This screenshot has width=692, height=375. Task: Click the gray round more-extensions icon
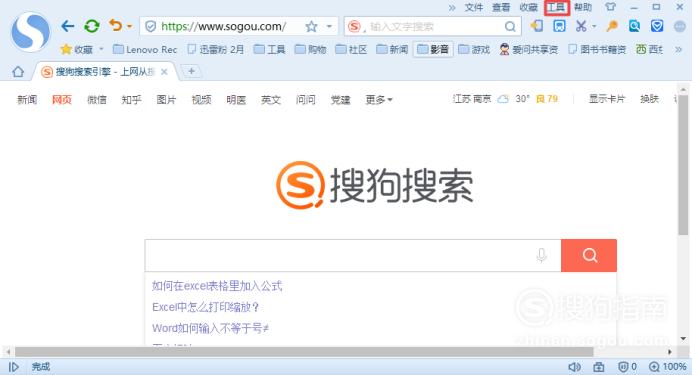pos(680,26)
